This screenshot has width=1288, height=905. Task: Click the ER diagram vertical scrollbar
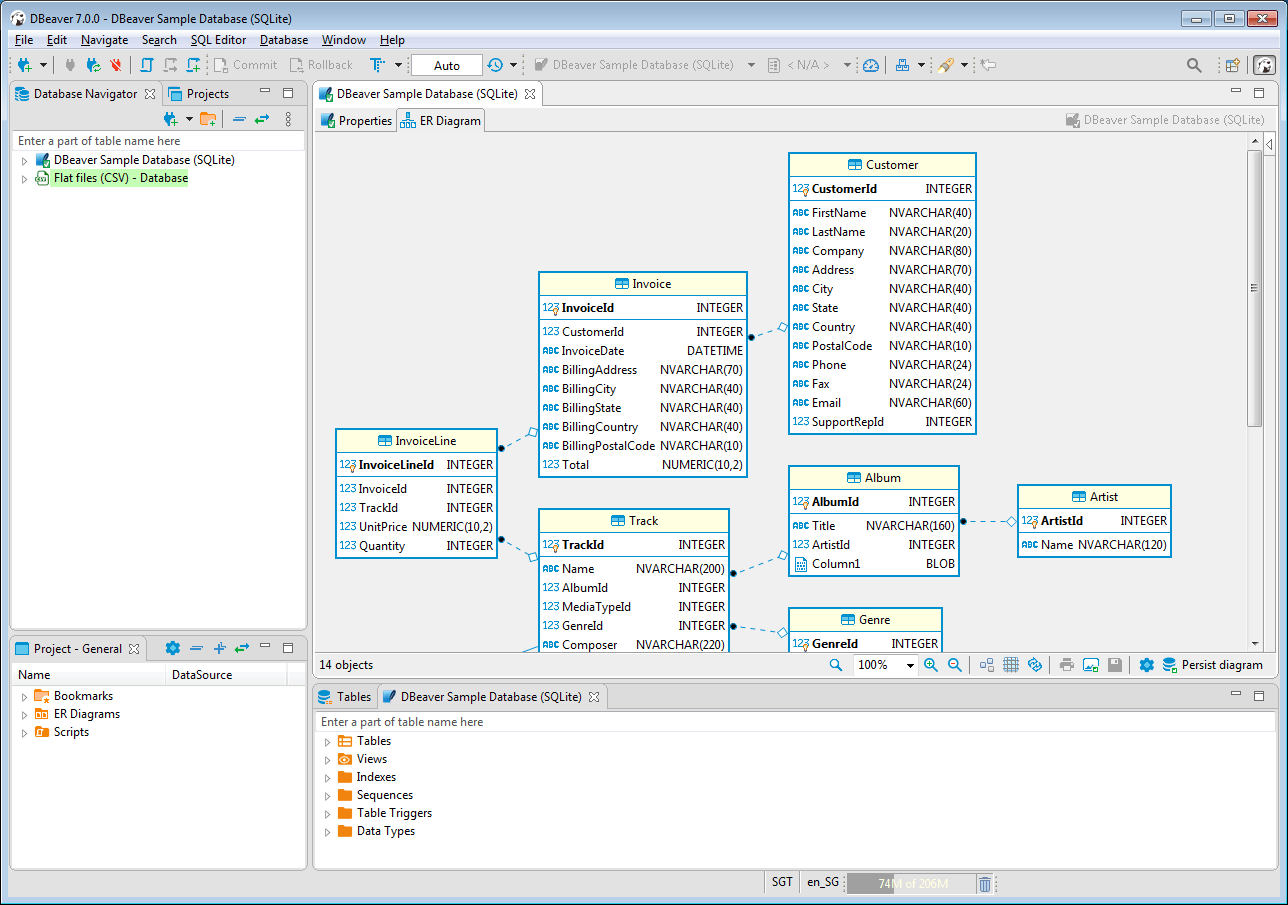[x=1255, y=290]
